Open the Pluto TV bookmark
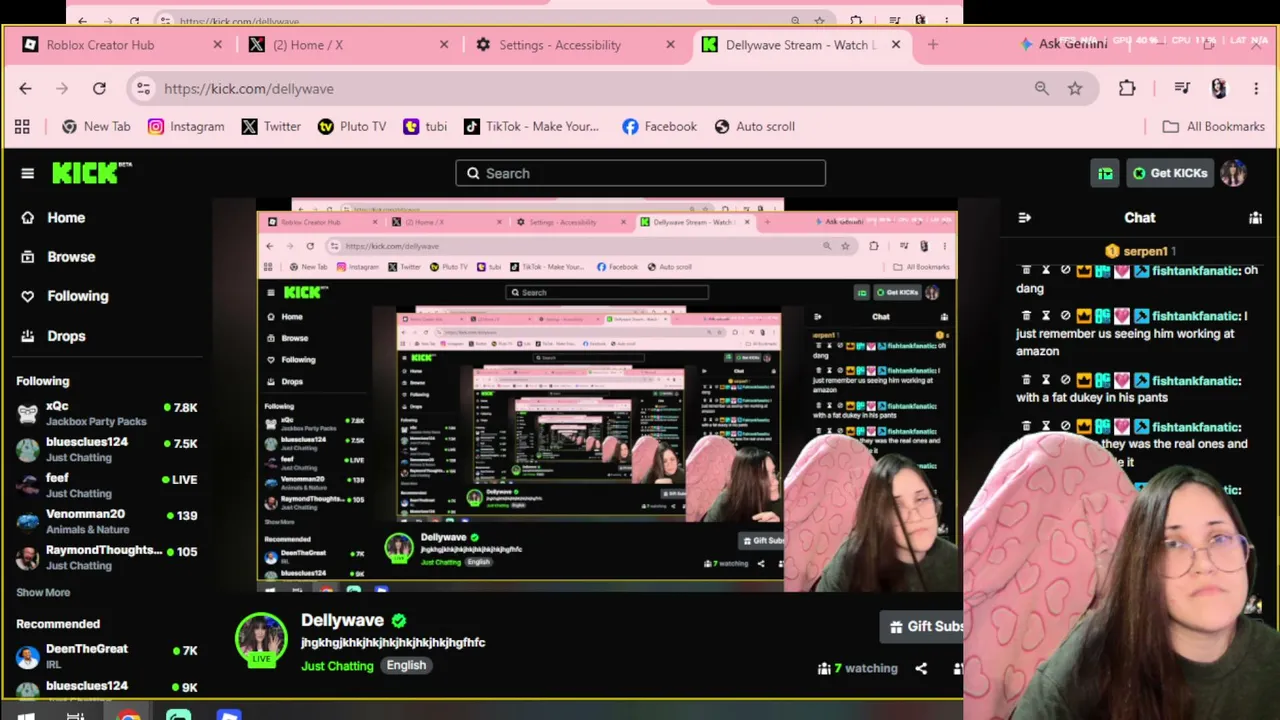This screenshot has width=1280, height=720. coord(352,126)
